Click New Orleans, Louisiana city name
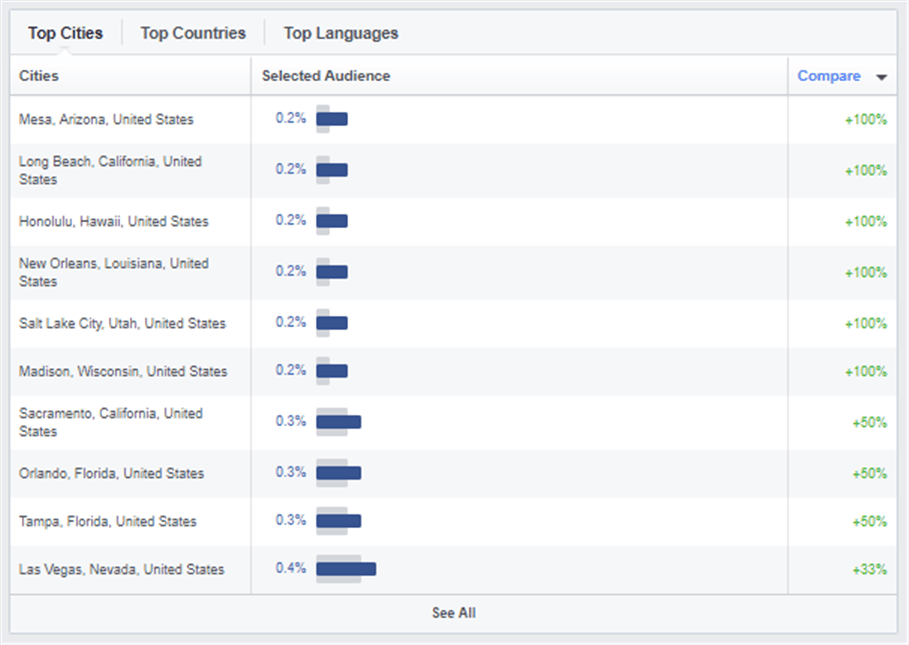909x645 pixels. coord(114,272)
